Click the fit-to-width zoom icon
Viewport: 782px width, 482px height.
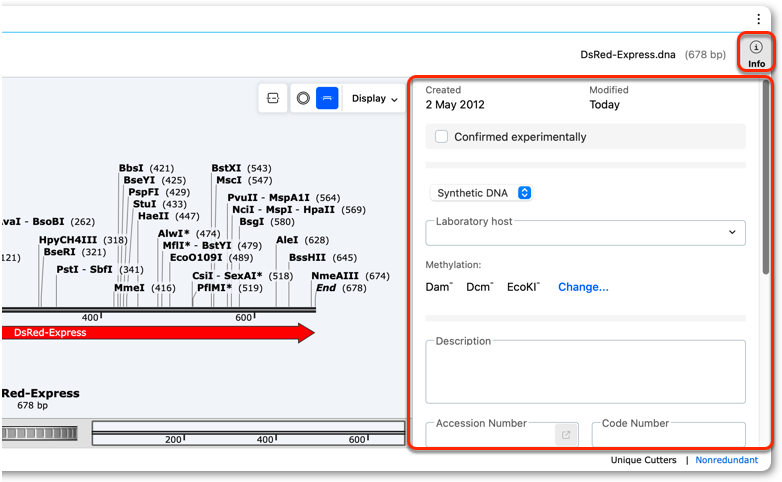coord(273,98)
